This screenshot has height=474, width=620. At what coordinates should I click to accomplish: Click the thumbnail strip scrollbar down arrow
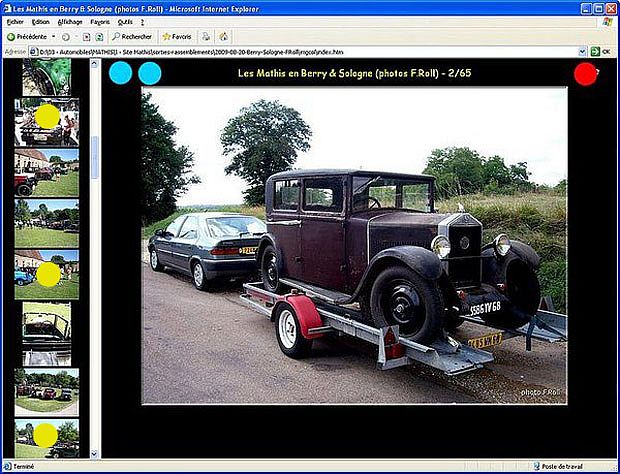pos(95,453)
